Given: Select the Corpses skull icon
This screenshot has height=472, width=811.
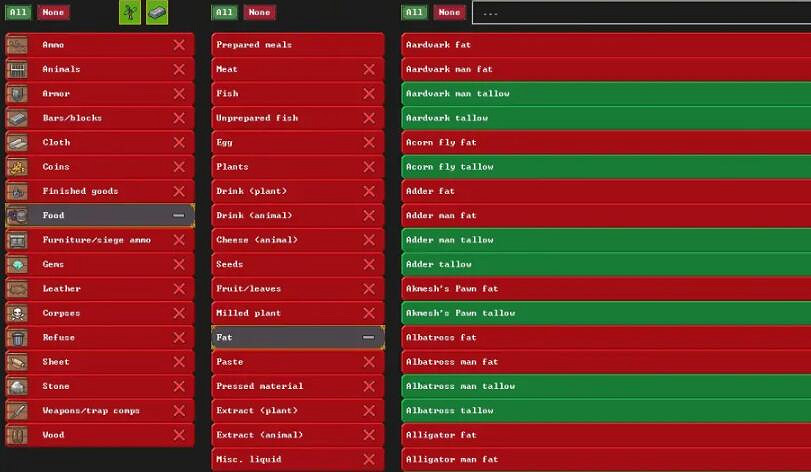Looking at the screenshot, I should [17, 313].
